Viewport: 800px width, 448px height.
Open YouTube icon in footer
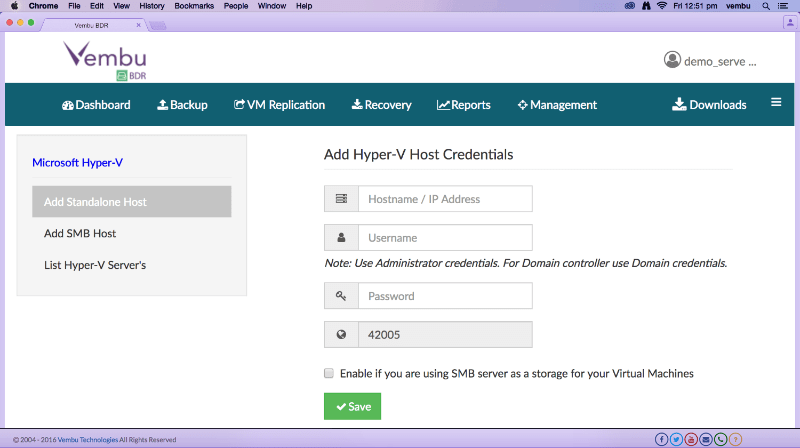click(x=691, y=439)
